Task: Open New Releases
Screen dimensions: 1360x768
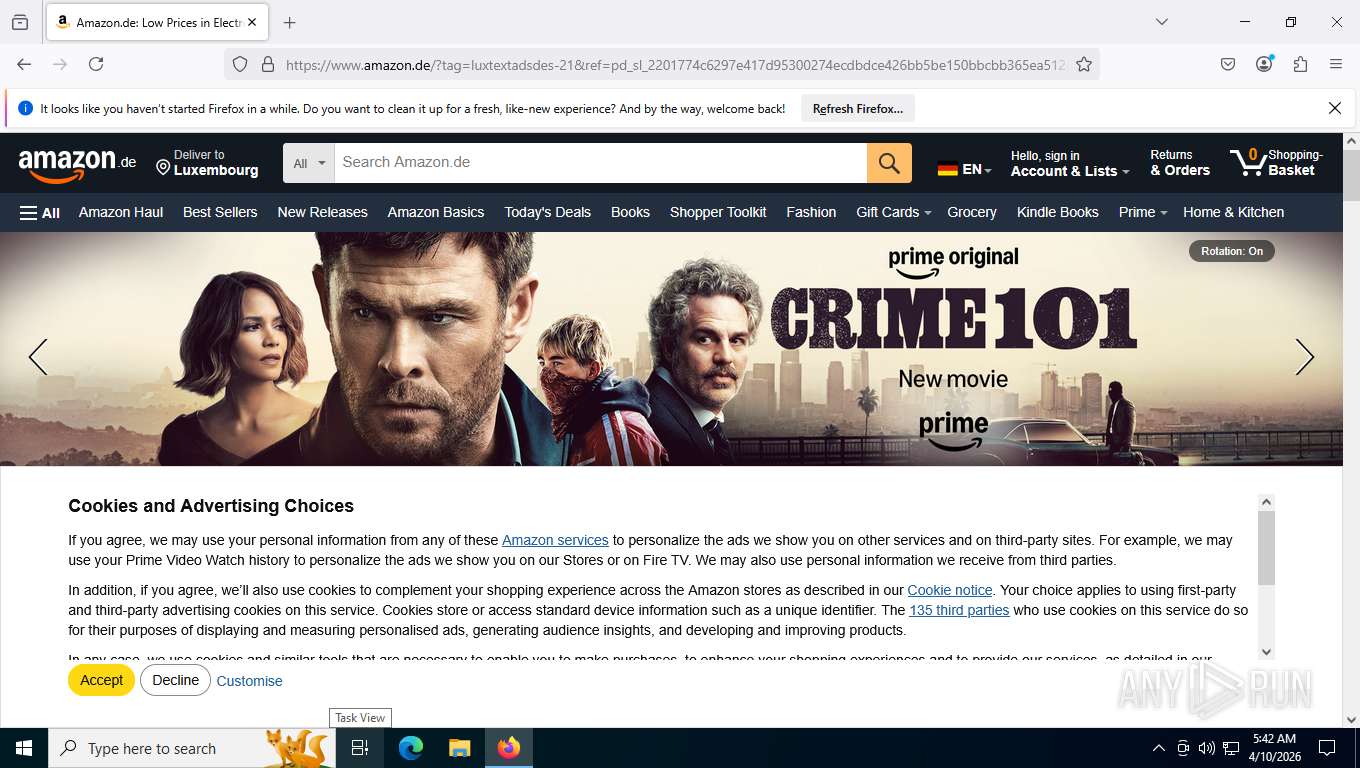Action: click(x=322, y=212)
